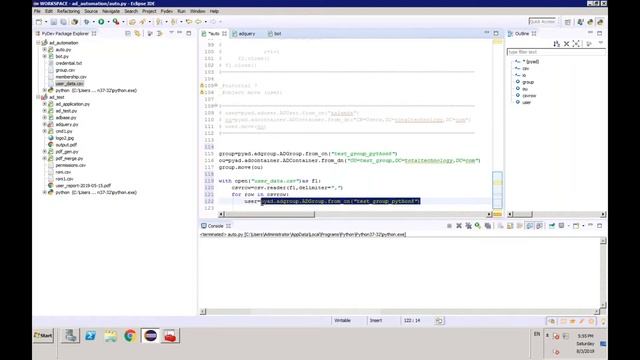Viewport: 640px width, 360px height.
Task: Select adquery.py in Package Explorer
Action: (67, 124)
